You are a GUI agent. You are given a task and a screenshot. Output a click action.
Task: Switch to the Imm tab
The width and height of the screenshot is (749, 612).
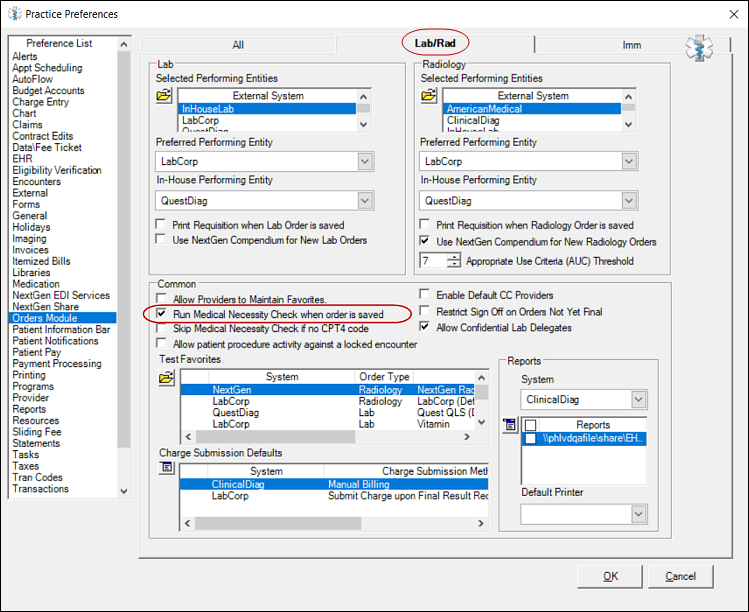coord(631,45)
